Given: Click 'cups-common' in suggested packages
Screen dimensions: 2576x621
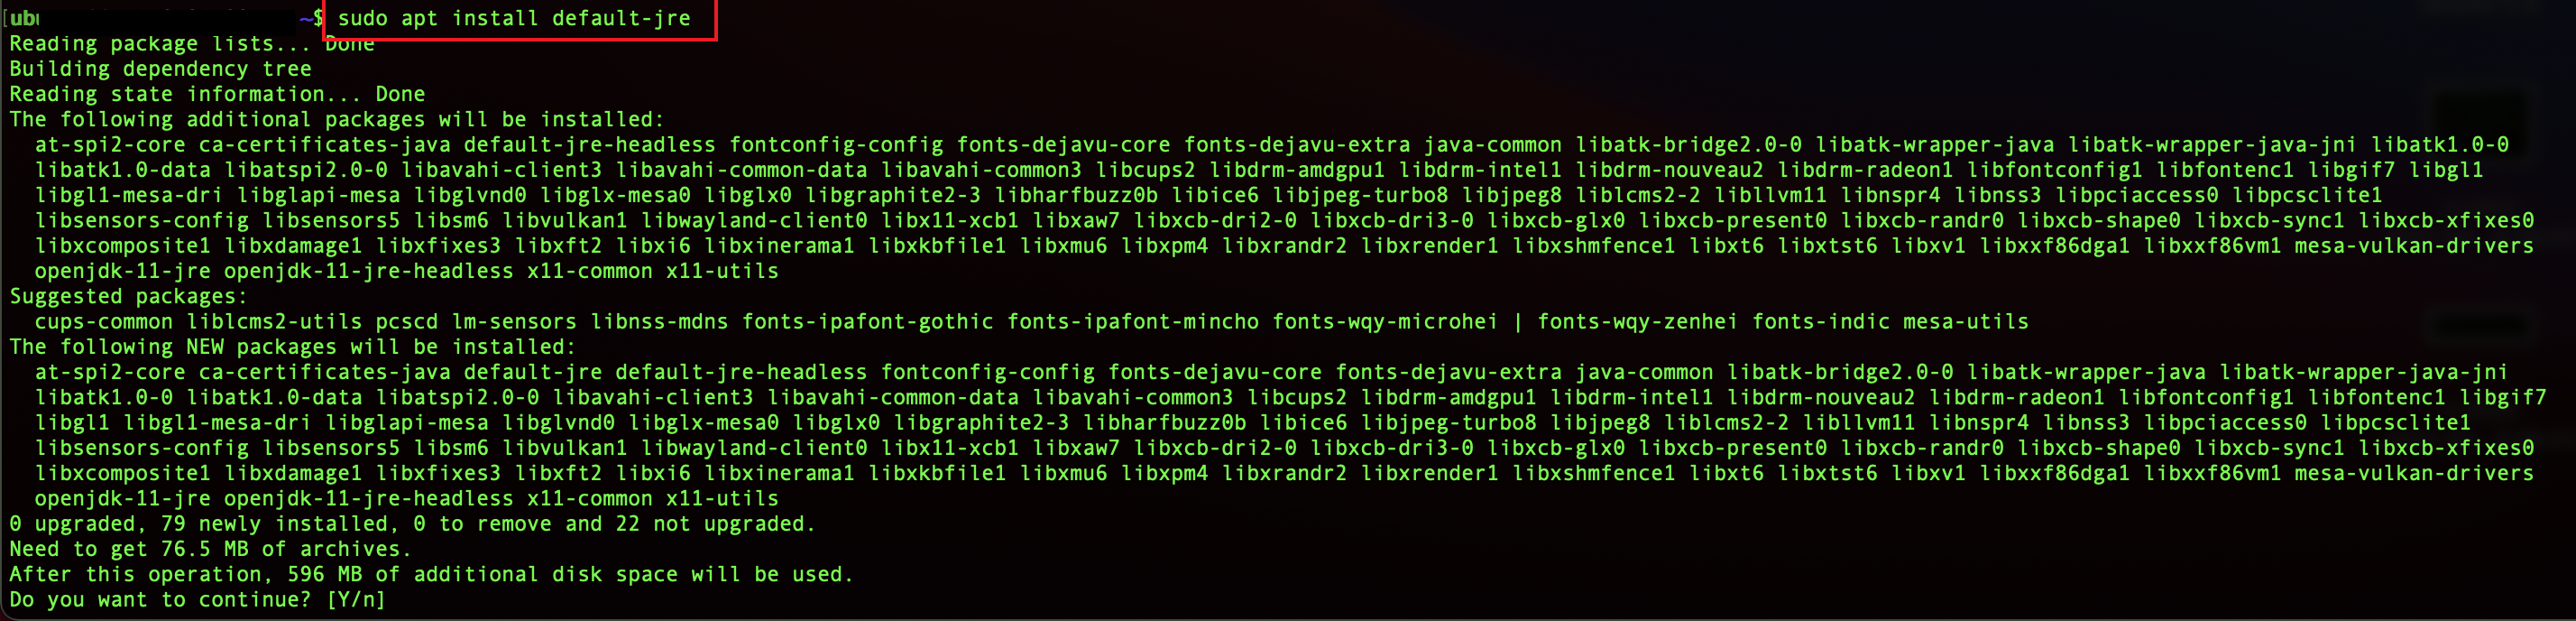Looking at the screenshot, I should (x=104, y=322).
